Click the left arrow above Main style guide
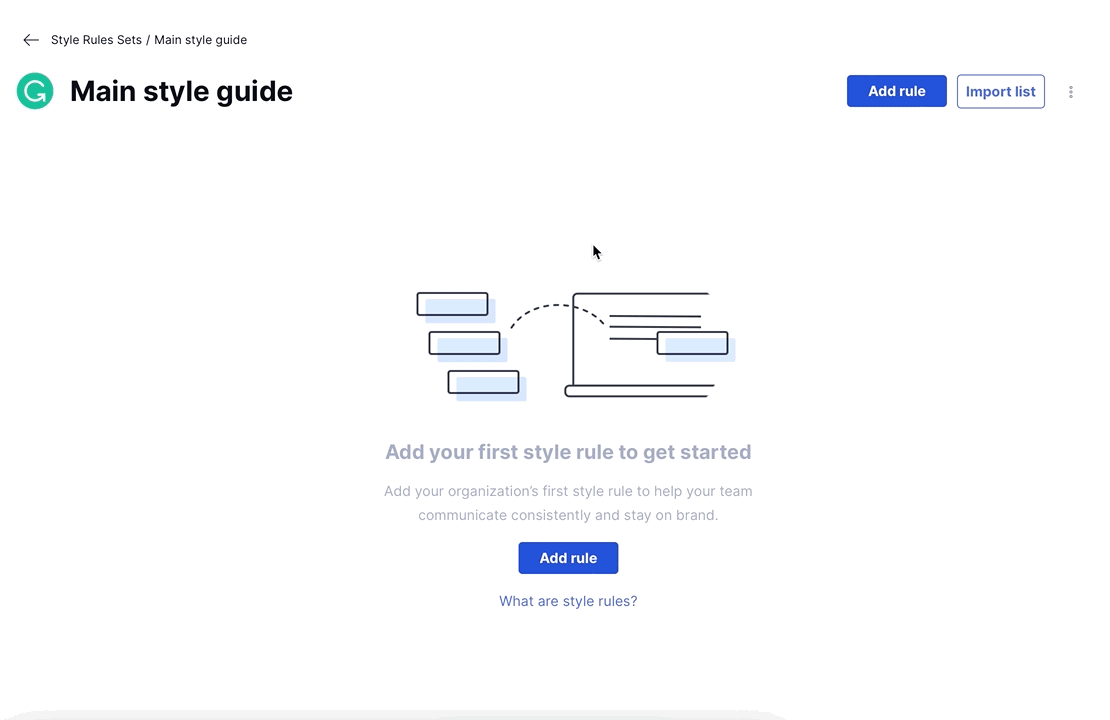The height and width of the screenshot is (720, 1110). pos(30,39)
